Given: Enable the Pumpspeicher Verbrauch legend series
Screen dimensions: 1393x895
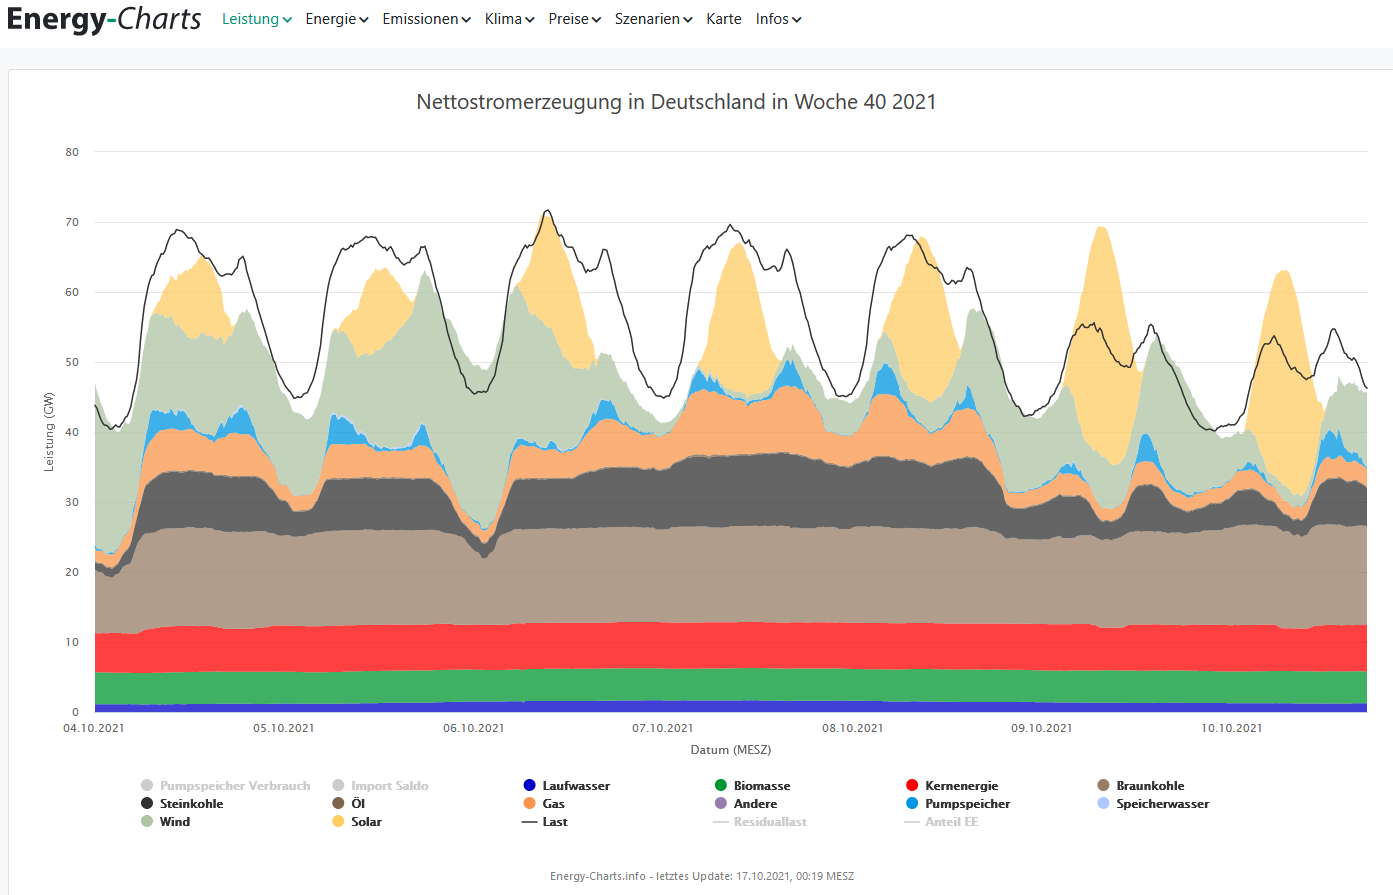Looking at the screenshot, I should [226, 786].
